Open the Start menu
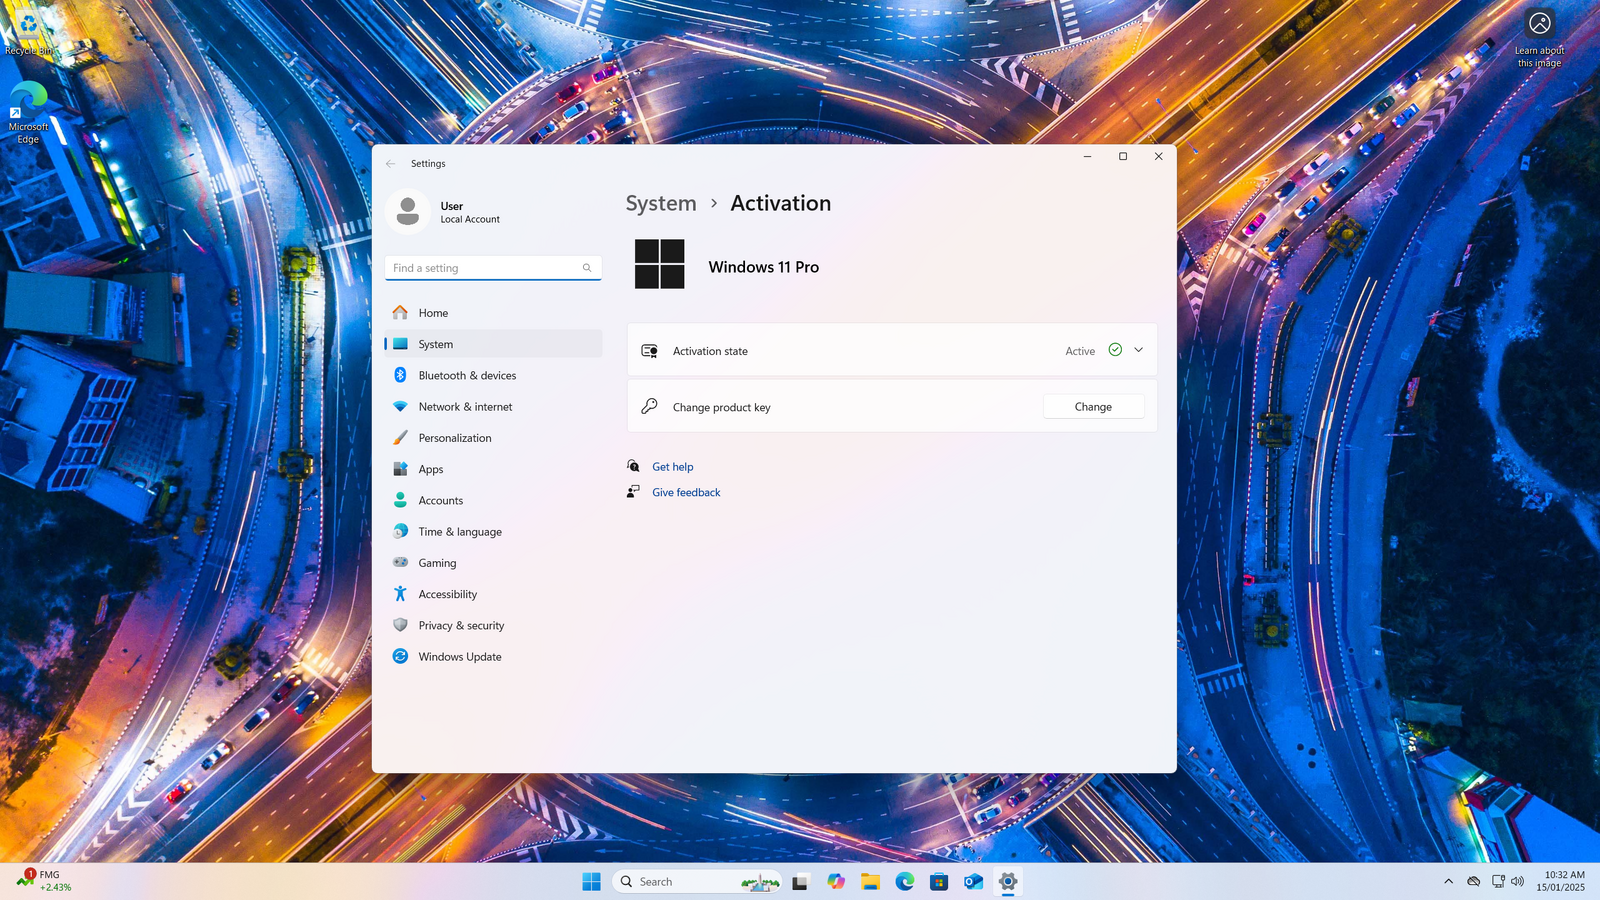Image resolution: width=1600 pixels, height=900 pixels. click(x=591, y=881)
